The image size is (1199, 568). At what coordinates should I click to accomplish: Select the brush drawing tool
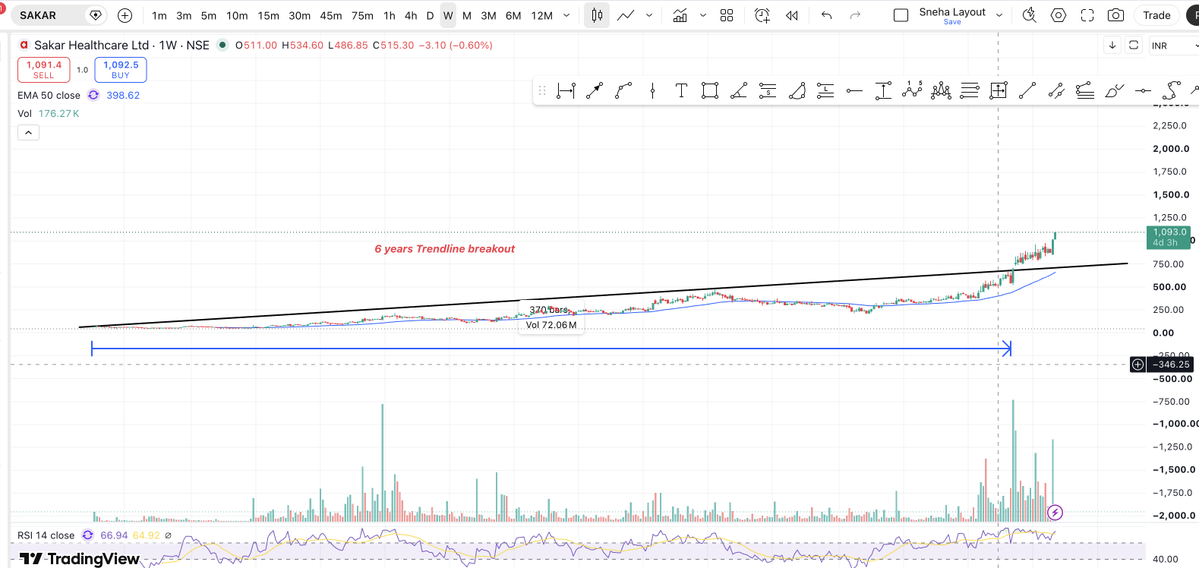pos(1114,91)
